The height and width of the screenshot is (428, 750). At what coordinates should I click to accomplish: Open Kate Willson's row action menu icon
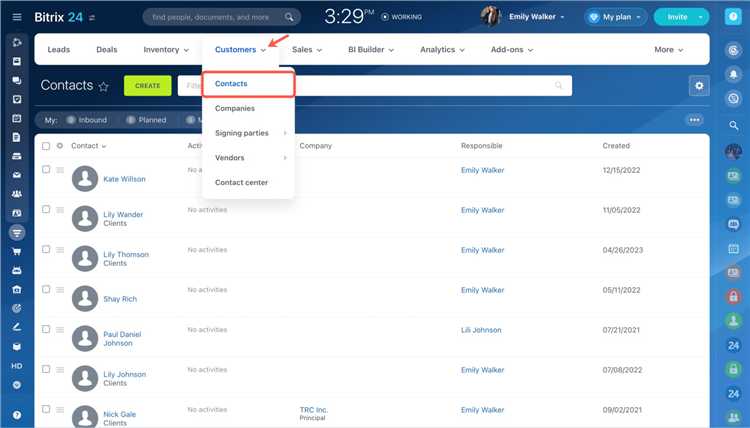click(60, 170)
